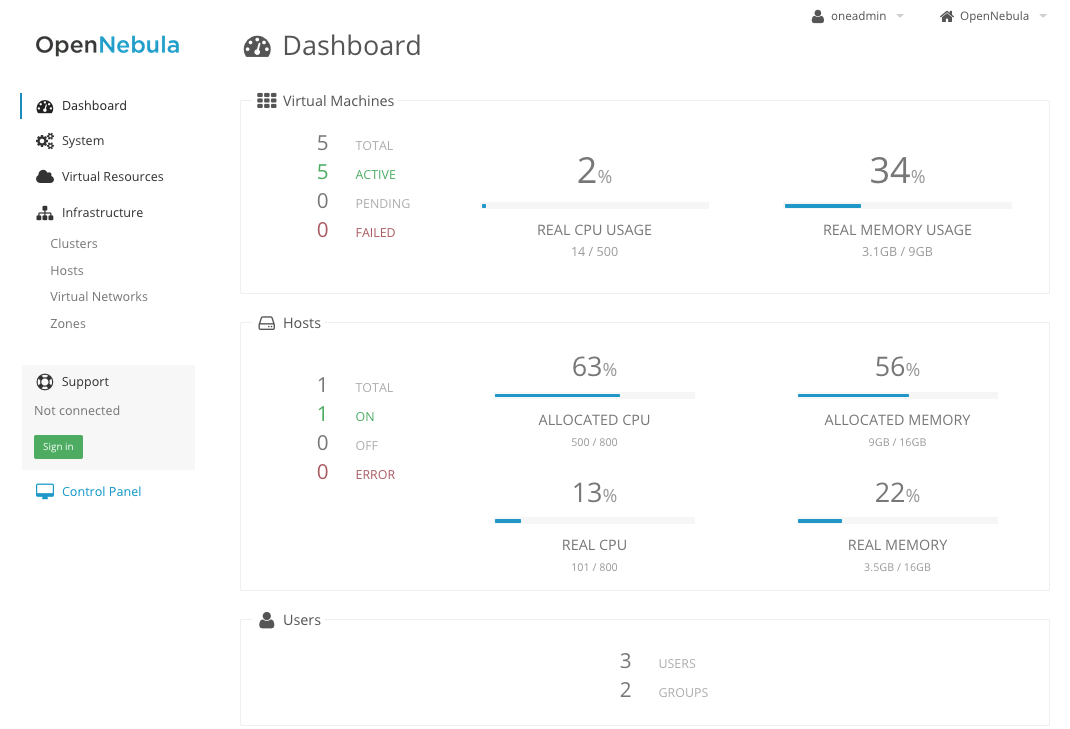
Task: Click the OpenNebula logo
Action: 107,45
